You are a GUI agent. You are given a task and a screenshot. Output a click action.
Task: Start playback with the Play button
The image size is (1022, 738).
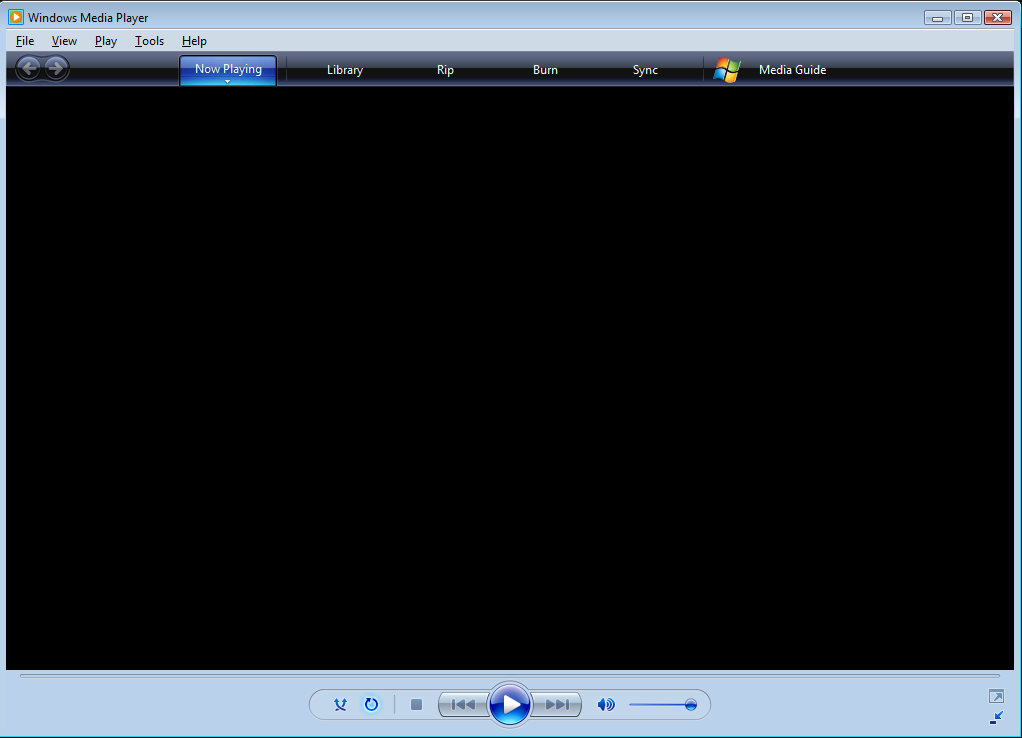click(x=510, y=704)
